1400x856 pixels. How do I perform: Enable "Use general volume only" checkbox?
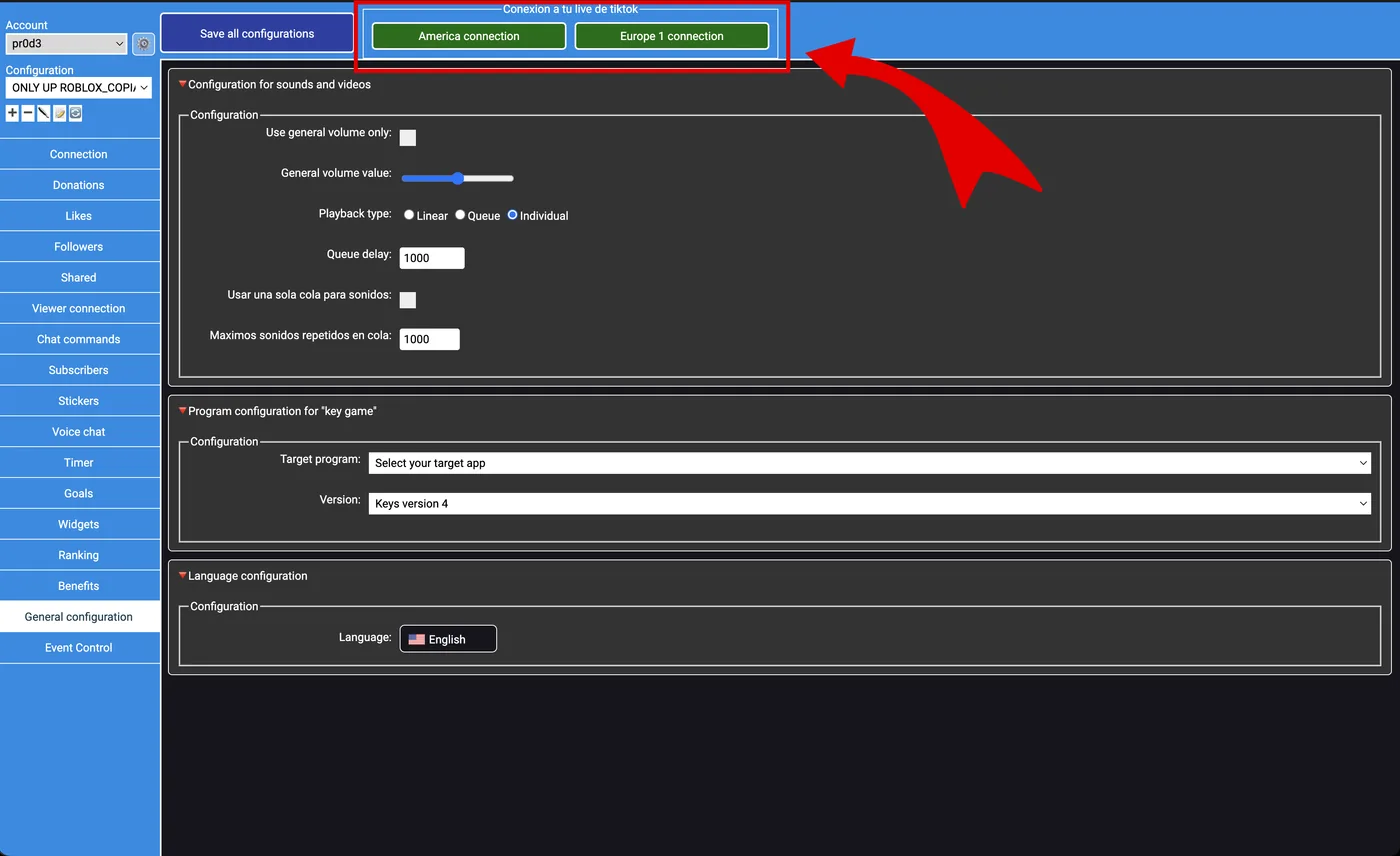tap(408, 138)
